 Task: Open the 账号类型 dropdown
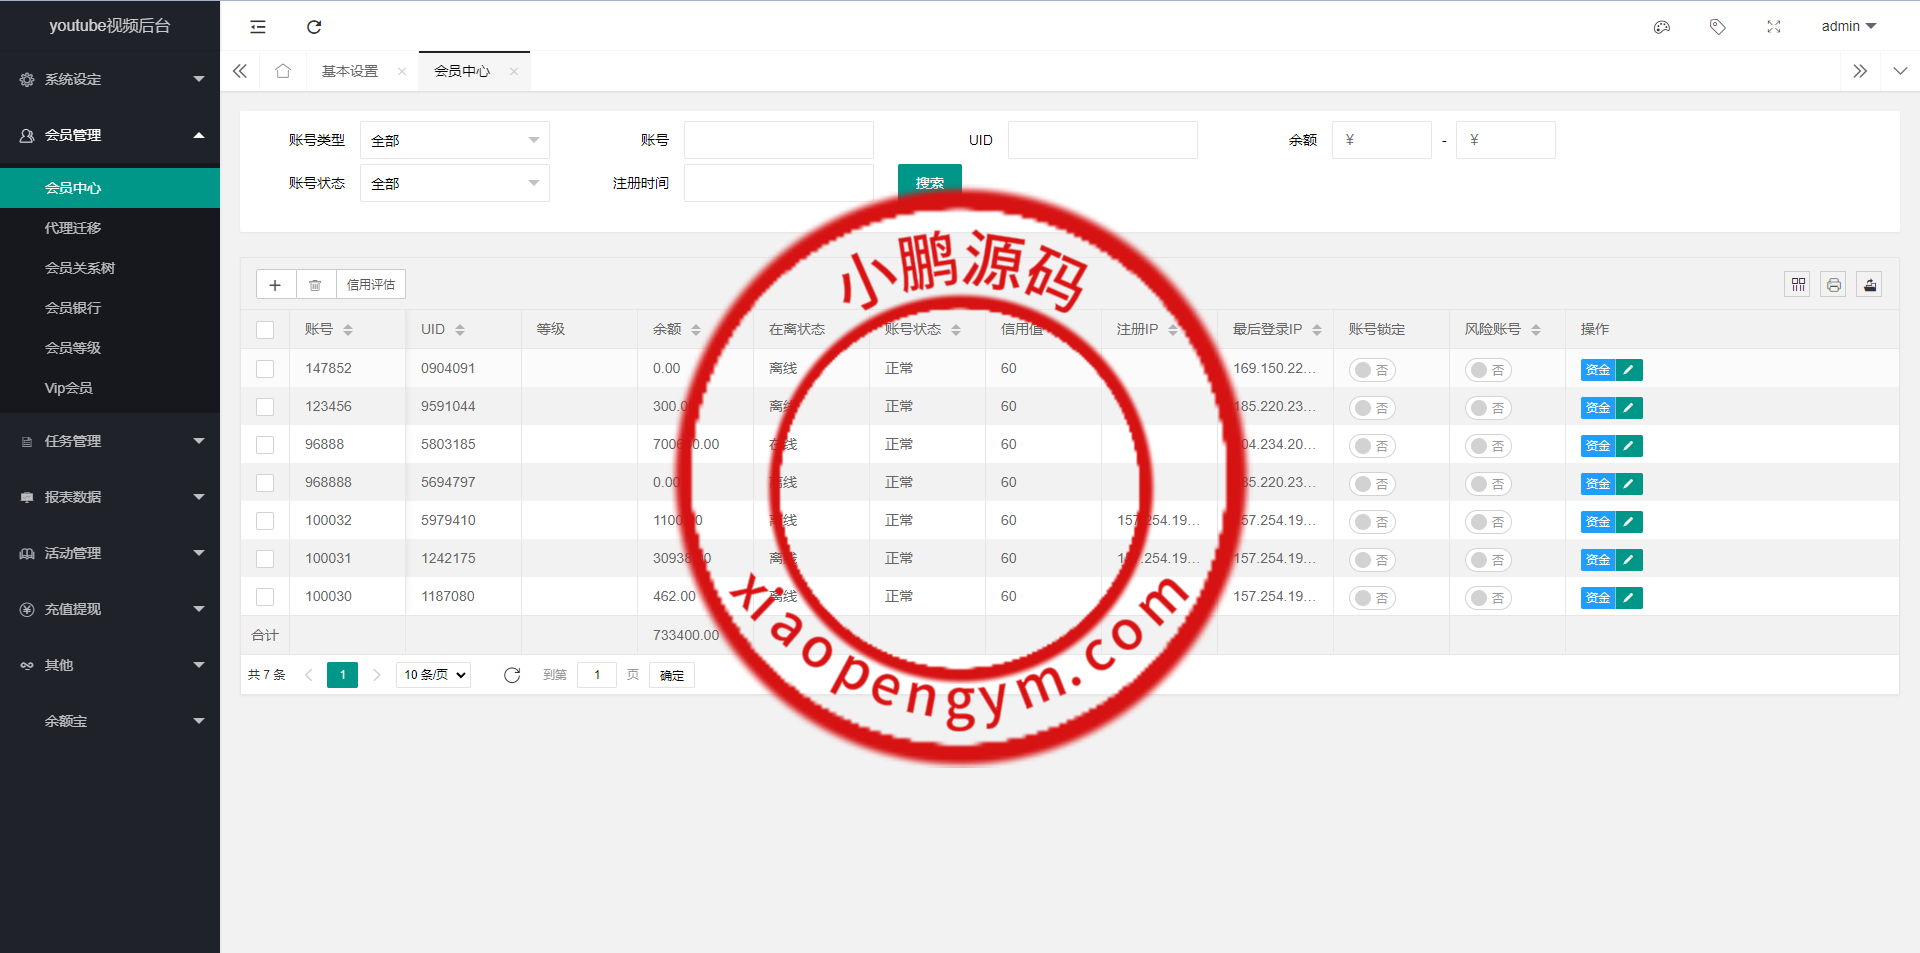tap(454, 141)
